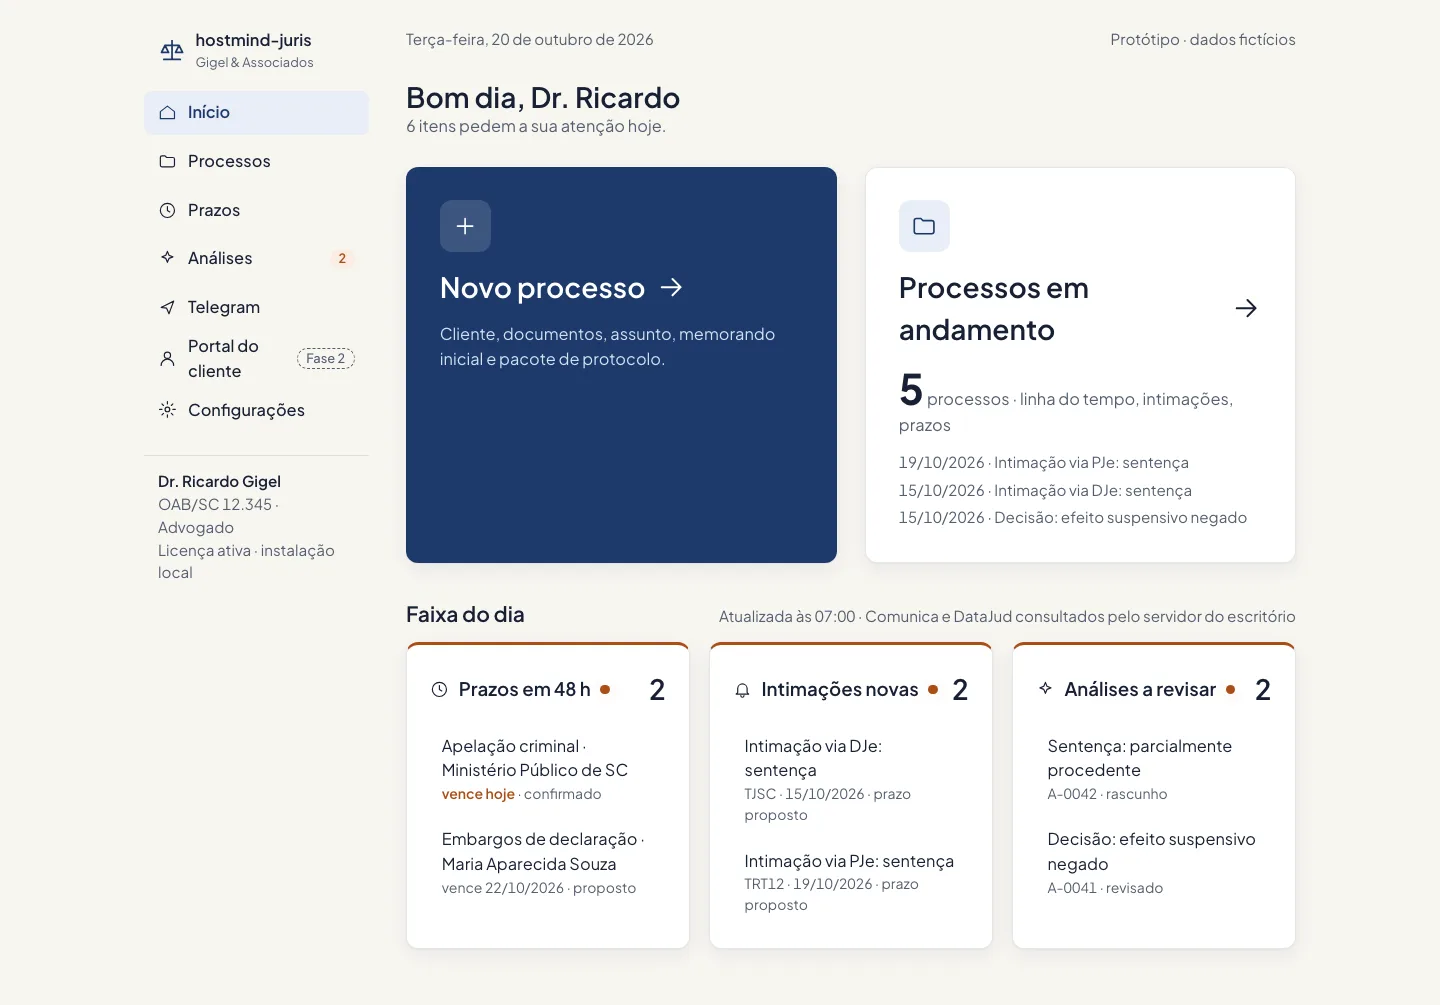1440x1005 pixels.
Task: Open the Prazos section
Action: 256,210
